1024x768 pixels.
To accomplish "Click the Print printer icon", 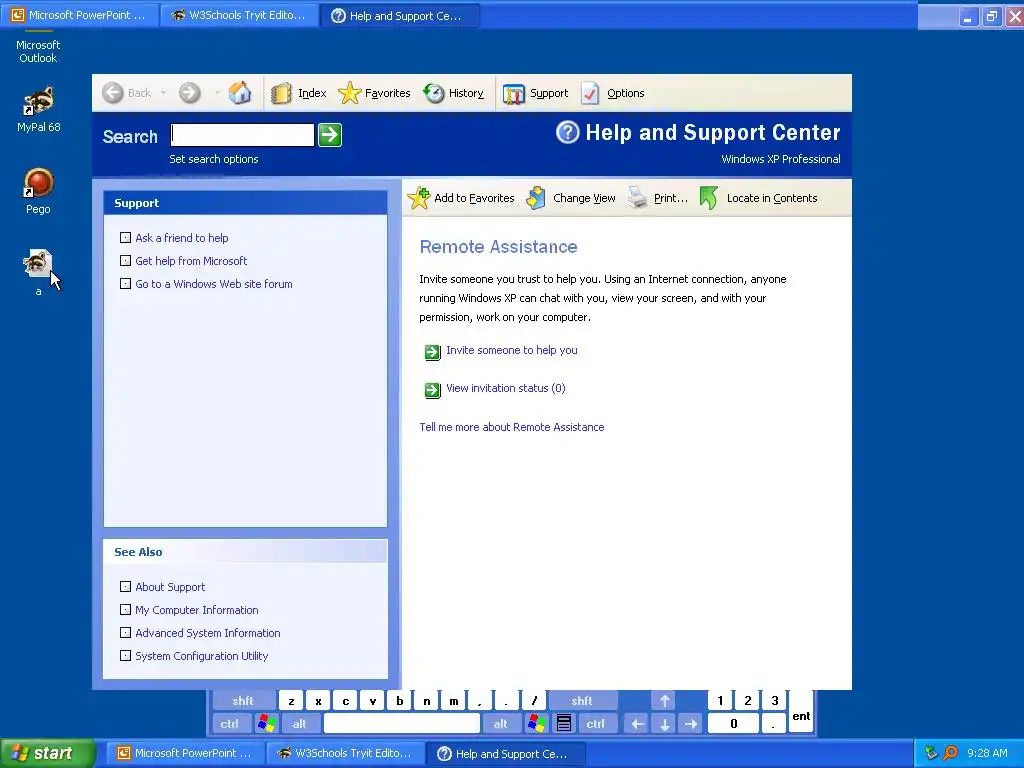I will pyautogui.click(x=637, y=198).
